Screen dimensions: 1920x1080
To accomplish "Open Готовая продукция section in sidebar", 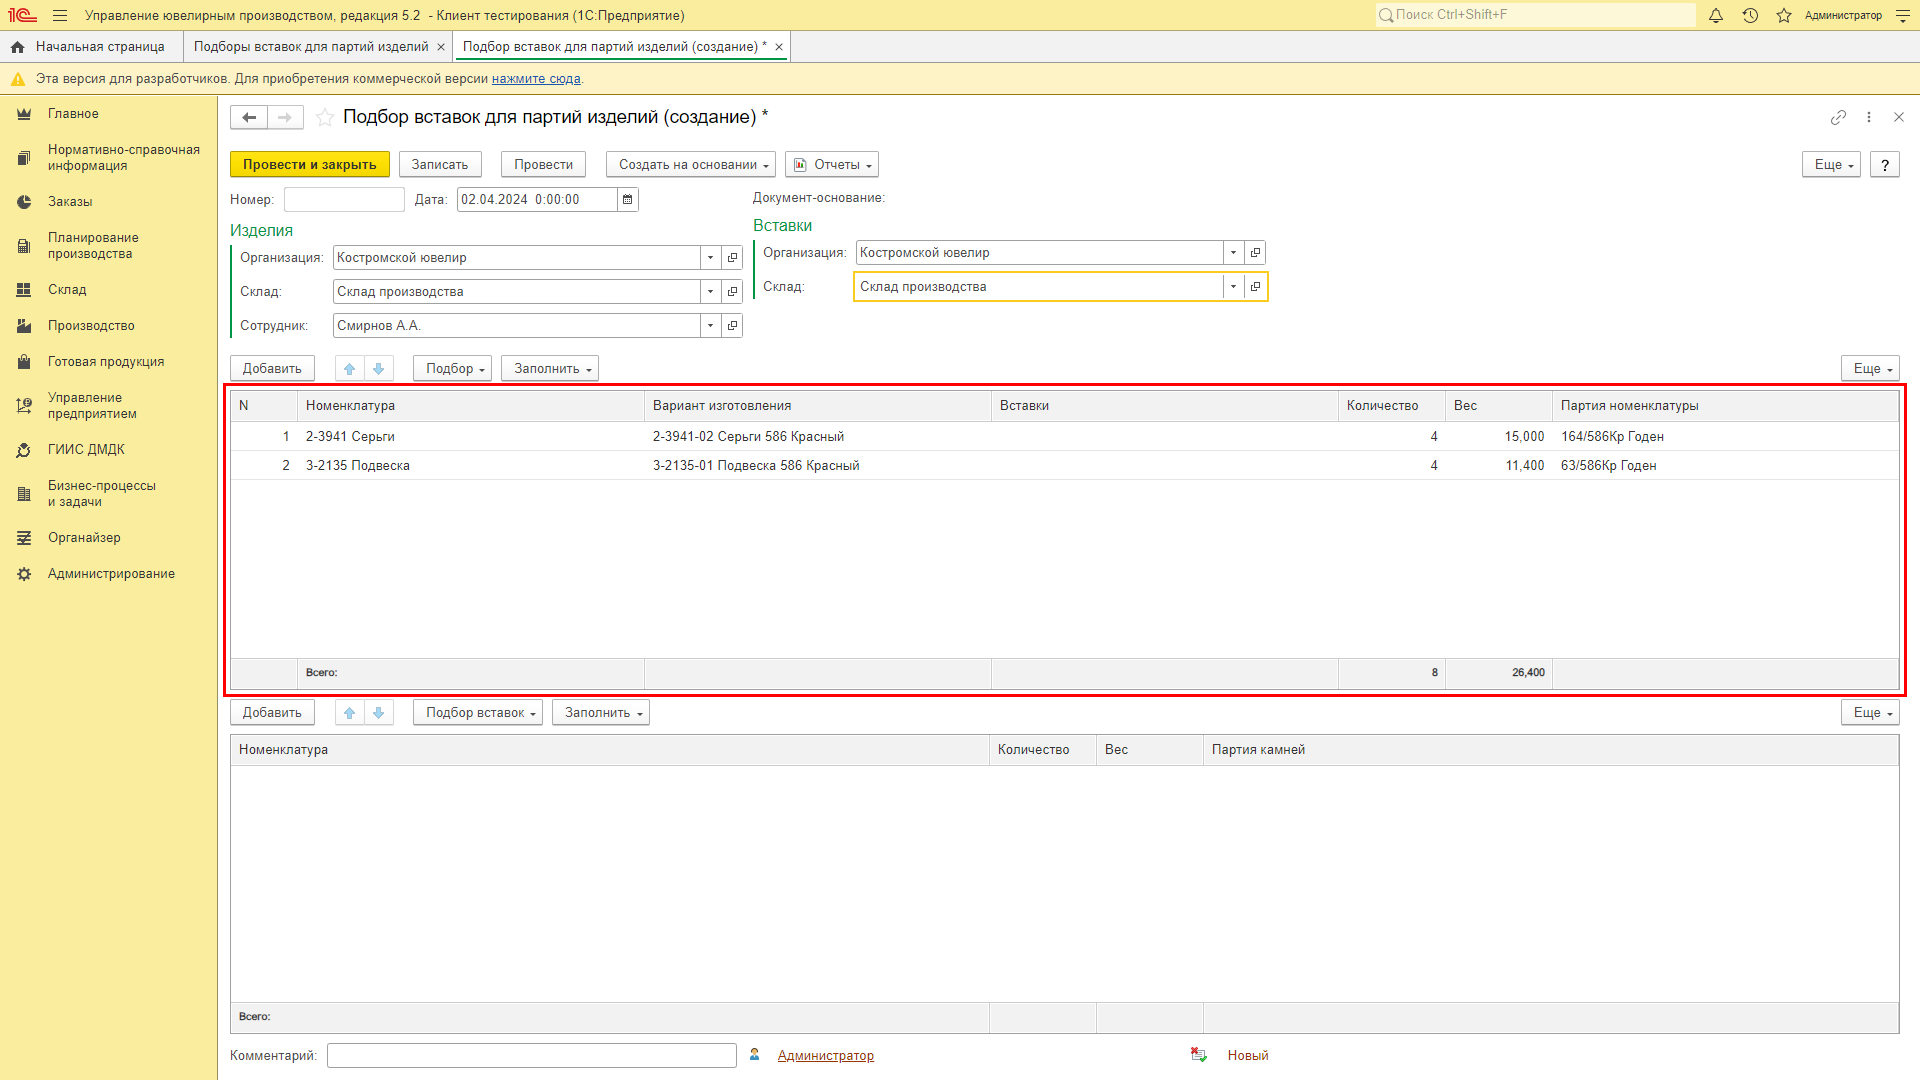I will click(108, 362).
